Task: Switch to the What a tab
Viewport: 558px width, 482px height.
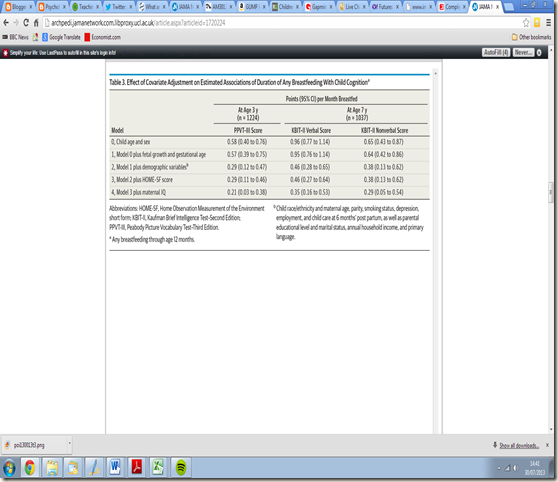Action: [151, 7]
